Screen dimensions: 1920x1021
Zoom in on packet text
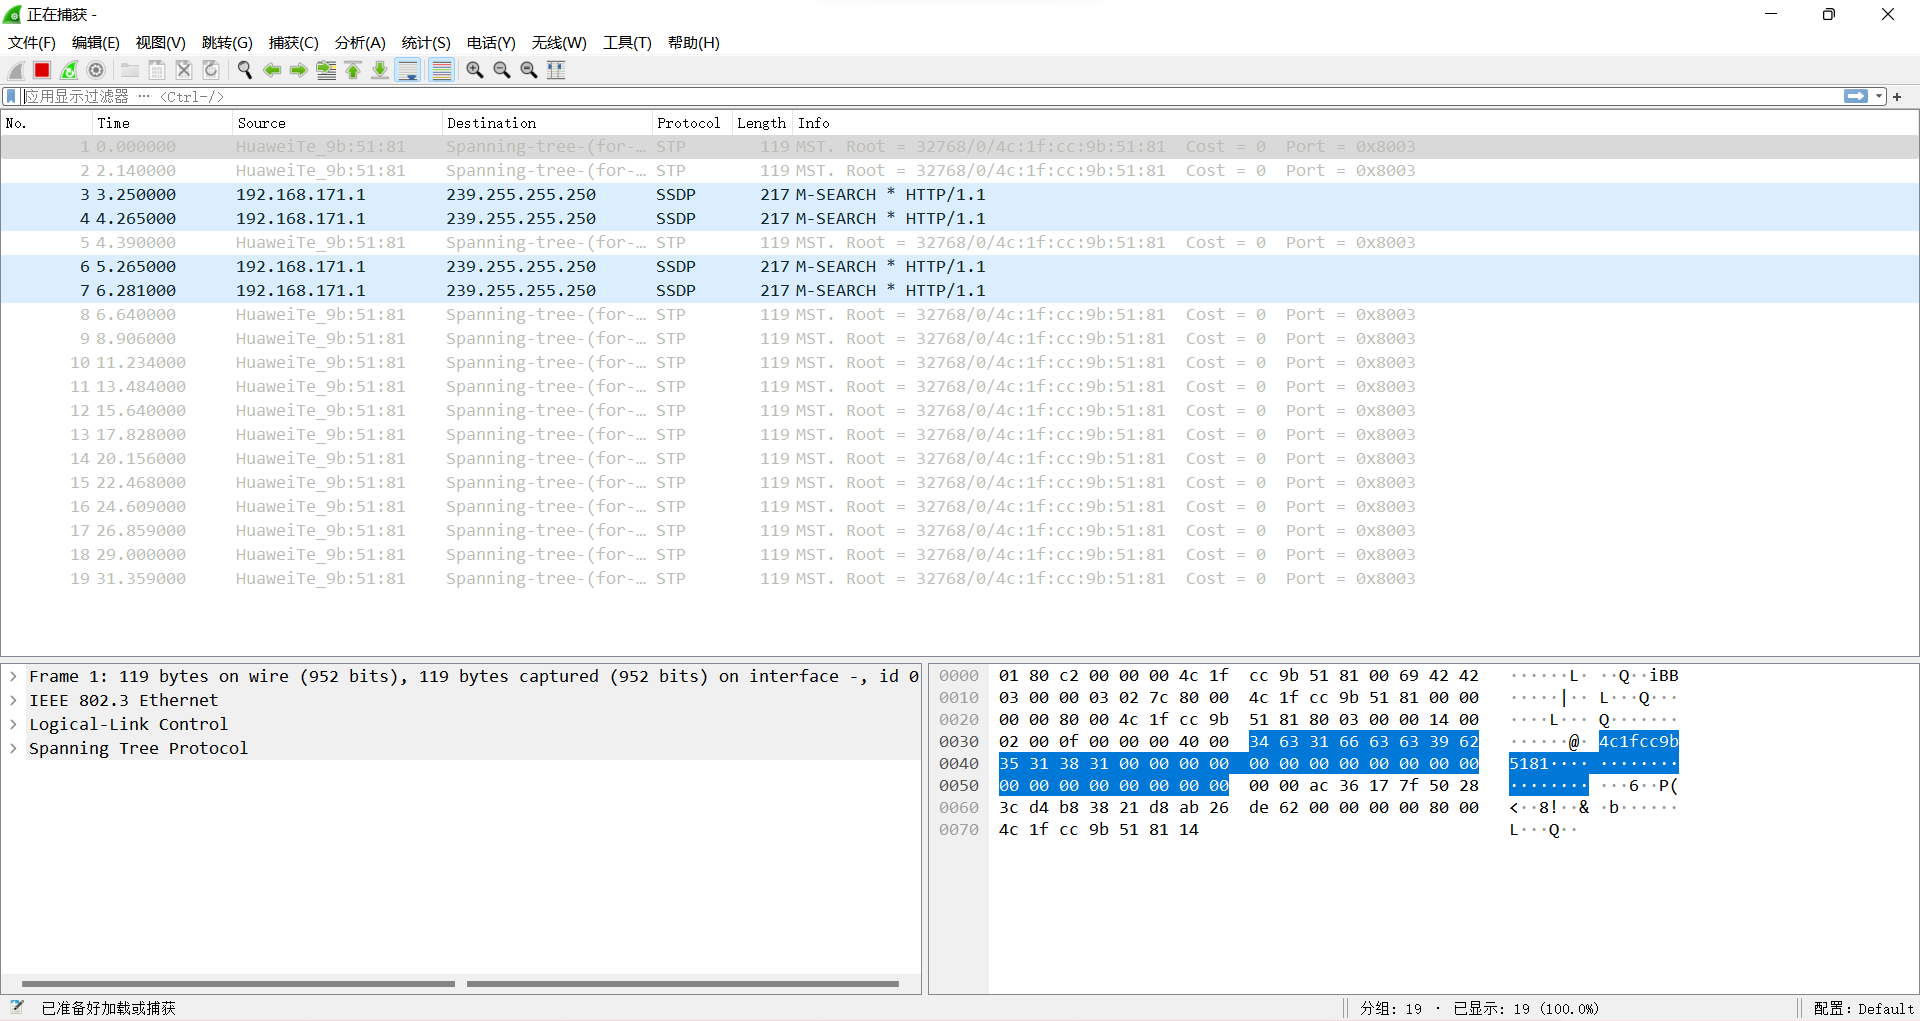coord(475,70)
